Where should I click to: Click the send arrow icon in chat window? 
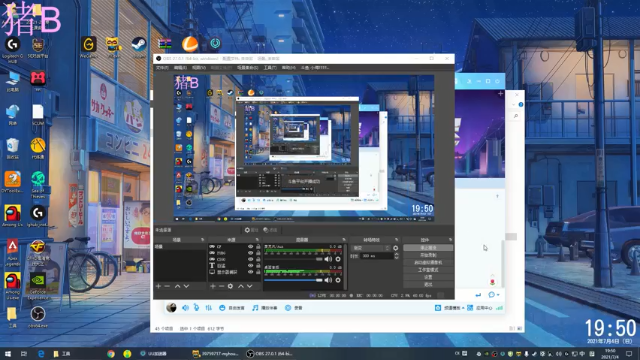coord(478,295)
